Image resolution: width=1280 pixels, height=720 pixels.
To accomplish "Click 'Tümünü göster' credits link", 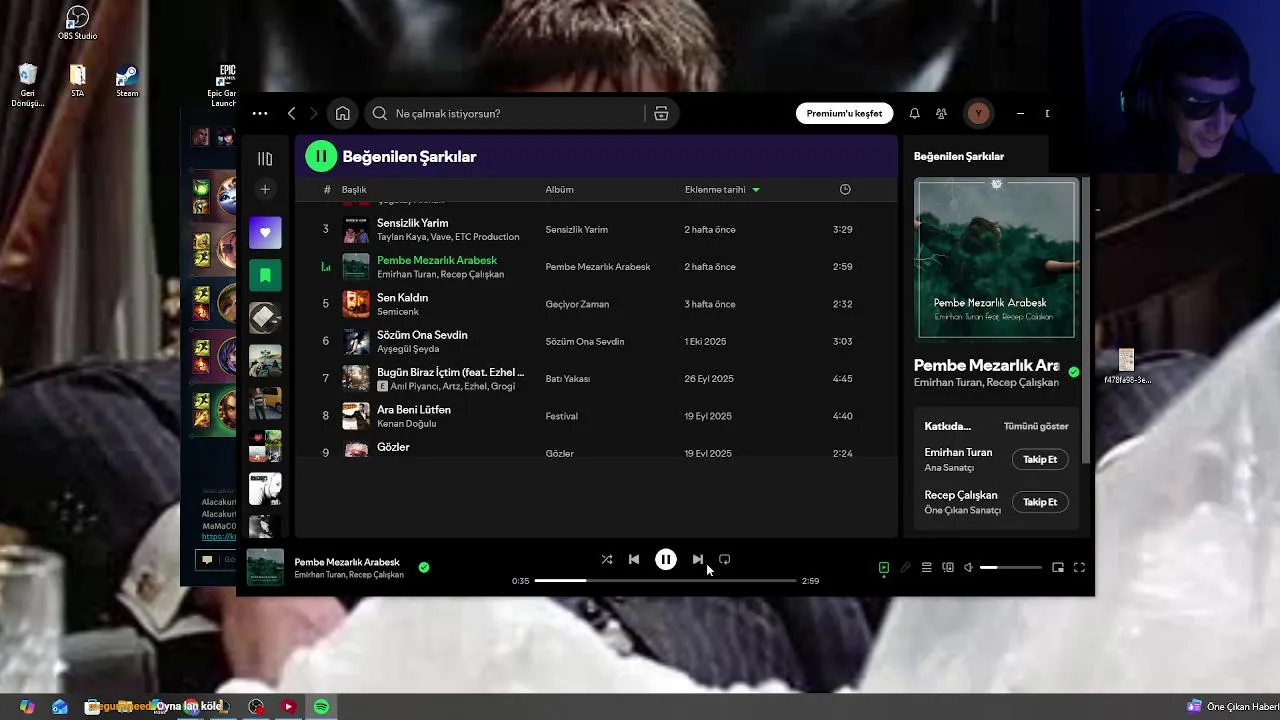I will pos(1036,426).
